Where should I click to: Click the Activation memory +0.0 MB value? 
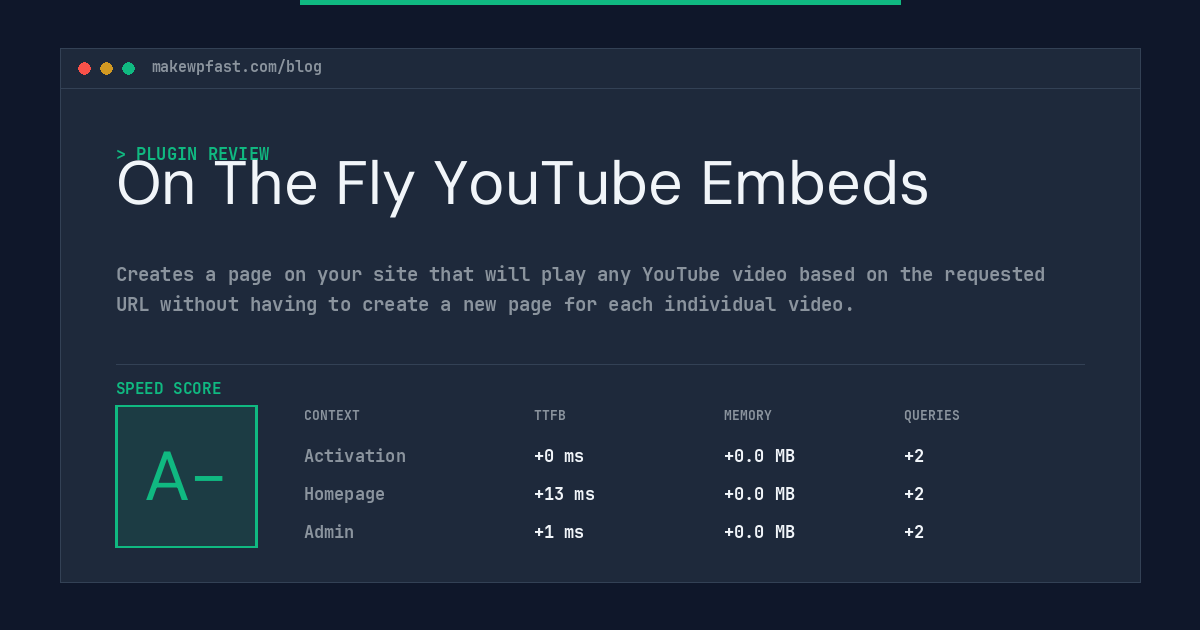(759, 456)
